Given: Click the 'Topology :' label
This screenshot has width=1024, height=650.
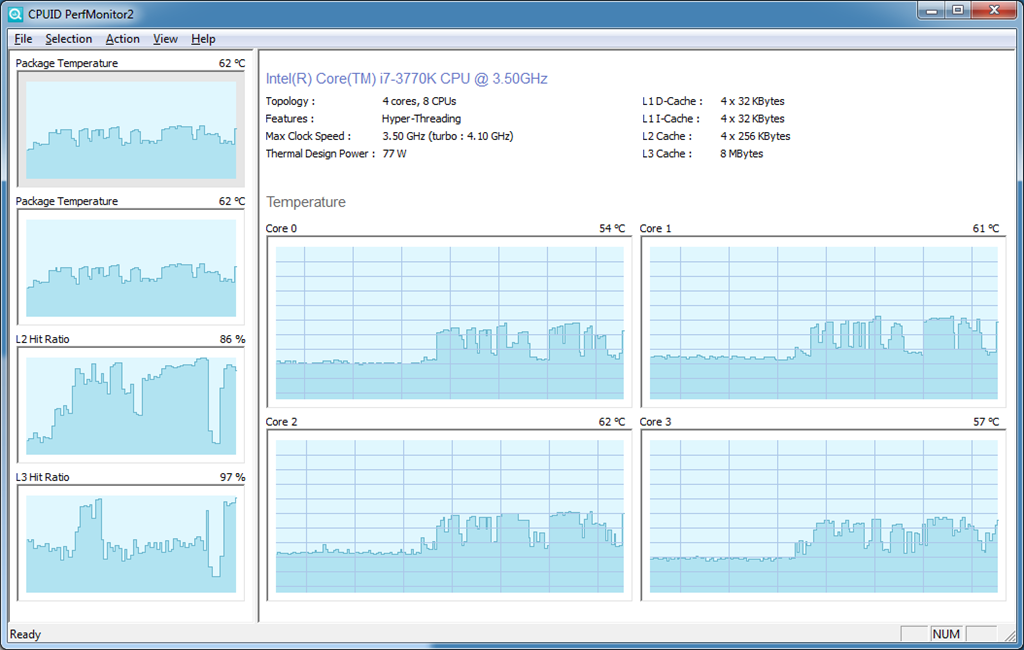Looking at the screenshot, I should pyautogui.click(x=290, y=101).
